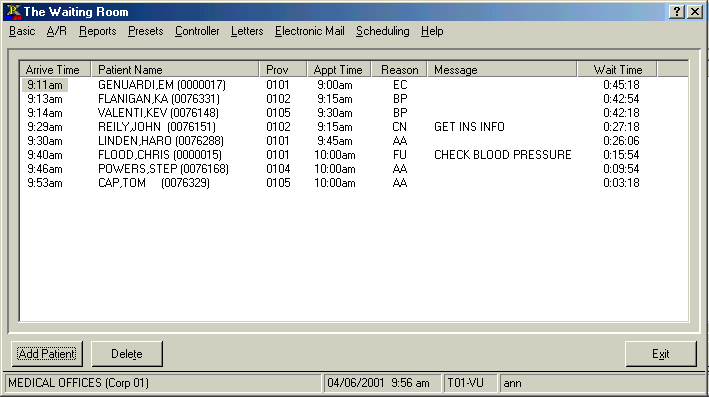The image size is (709, 397).
Task: Close The Waiting Room window
Action: coord(695,12)
